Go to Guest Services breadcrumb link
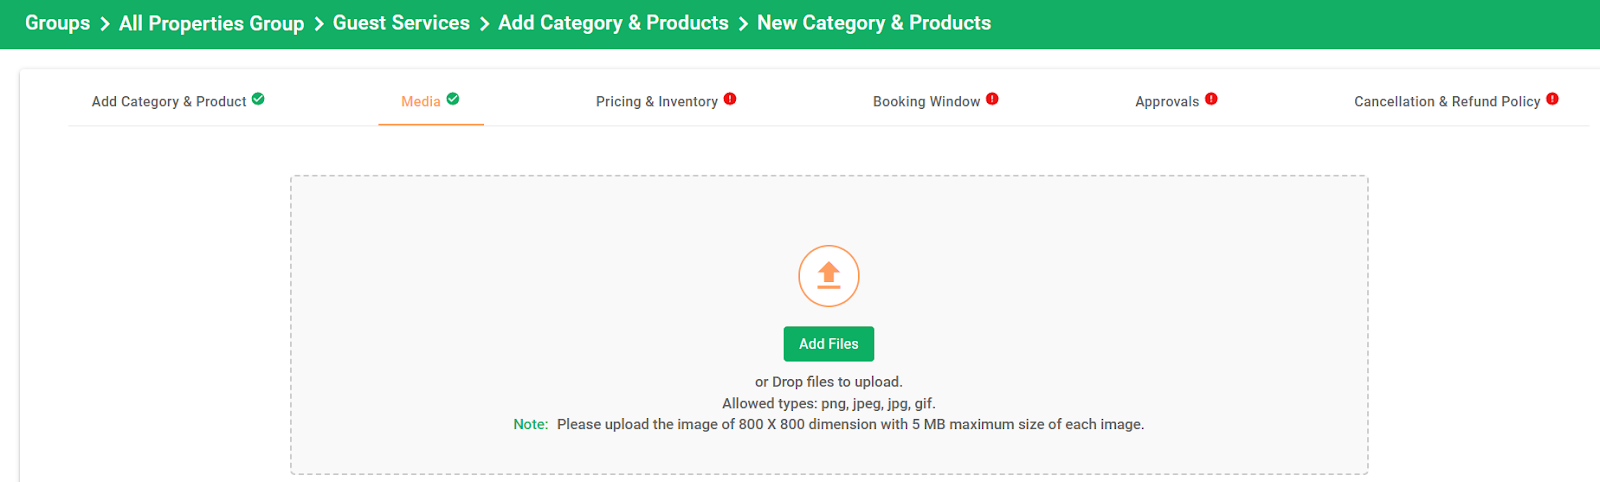The image size is (1600, 482). (401, 23)
